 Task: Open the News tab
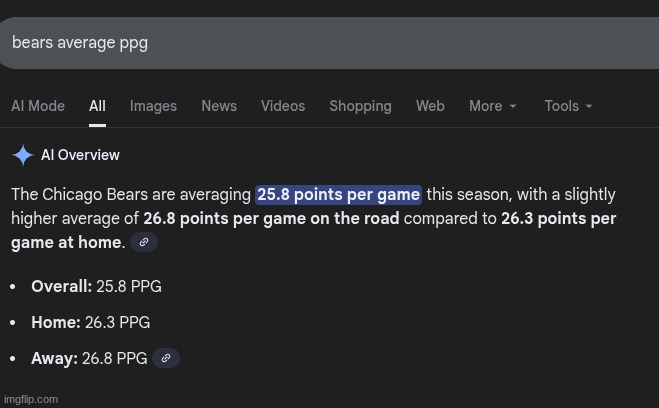click(219, 106)
